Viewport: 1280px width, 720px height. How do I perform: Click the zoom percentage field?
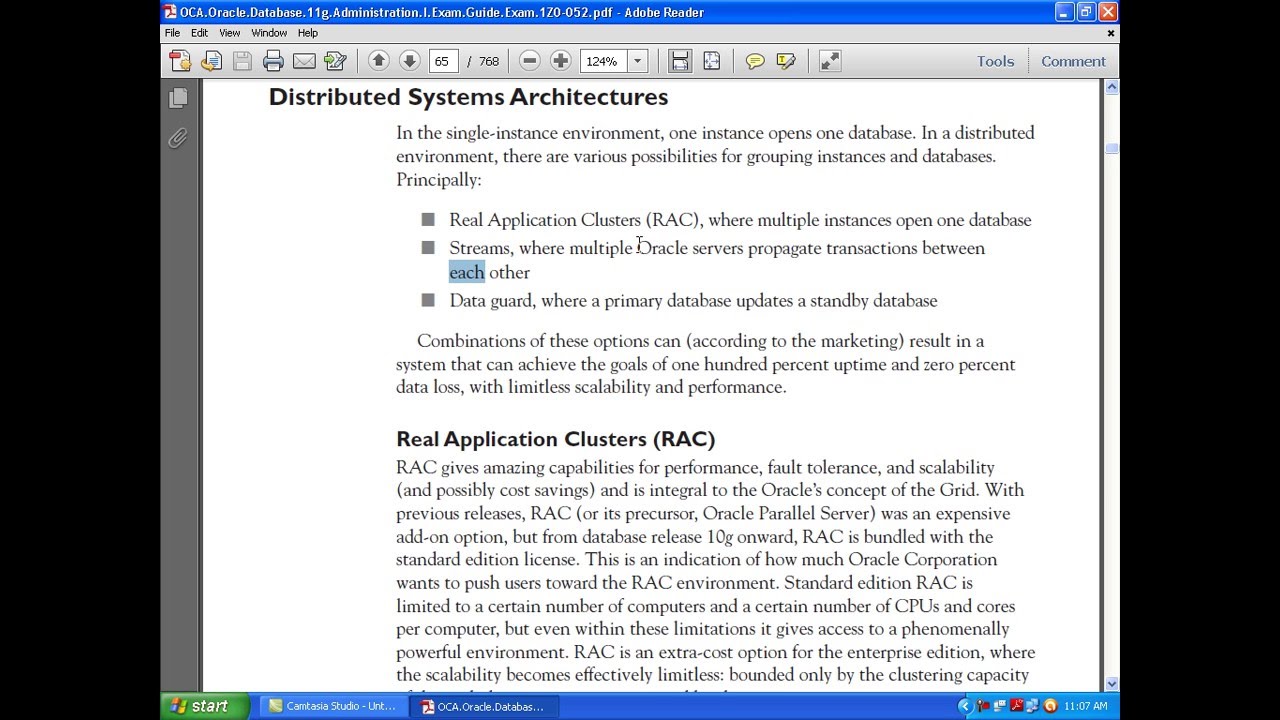(x=604, y=61)
